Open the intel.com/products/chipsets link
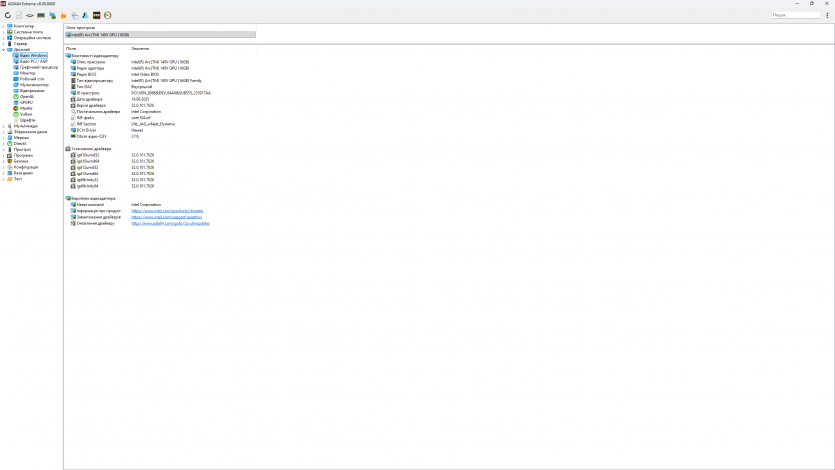The width and height of the screenshot is (835, 470). point(167,211)
